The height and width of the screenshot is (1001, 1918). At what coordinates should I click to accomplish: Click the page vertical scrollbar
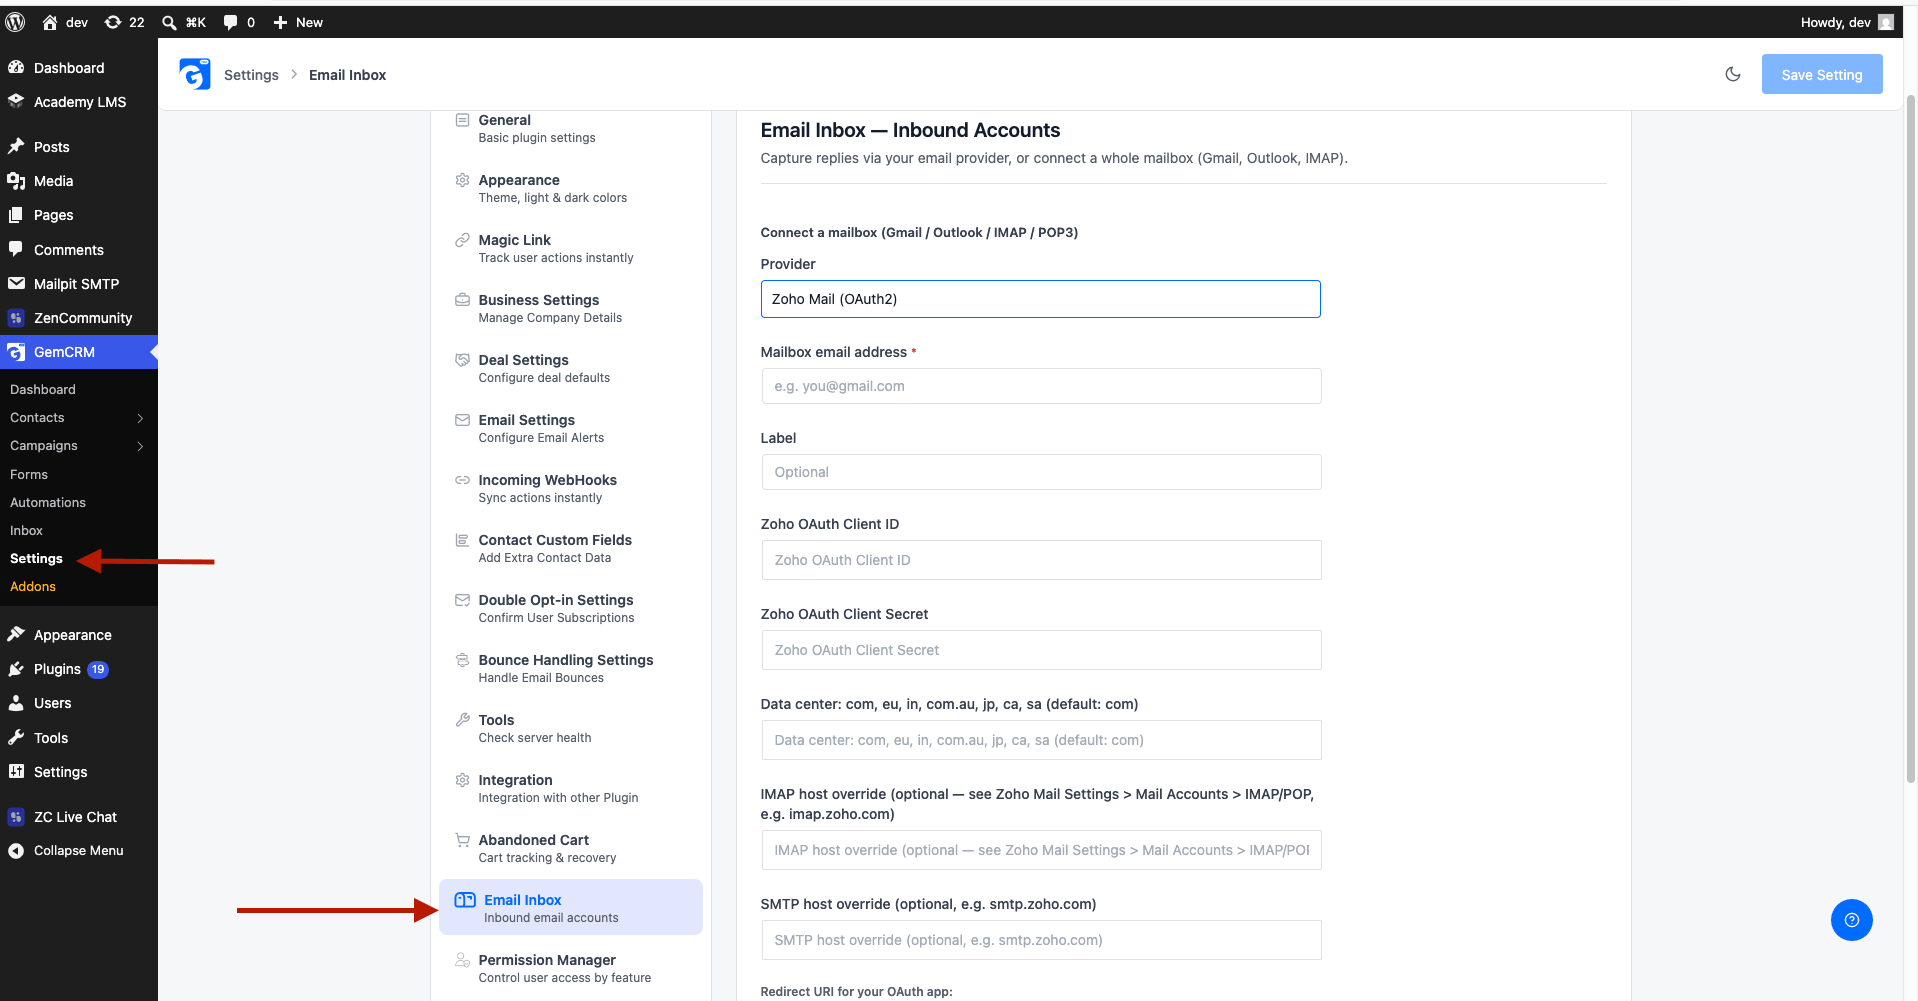click(x=1910, y=440)
